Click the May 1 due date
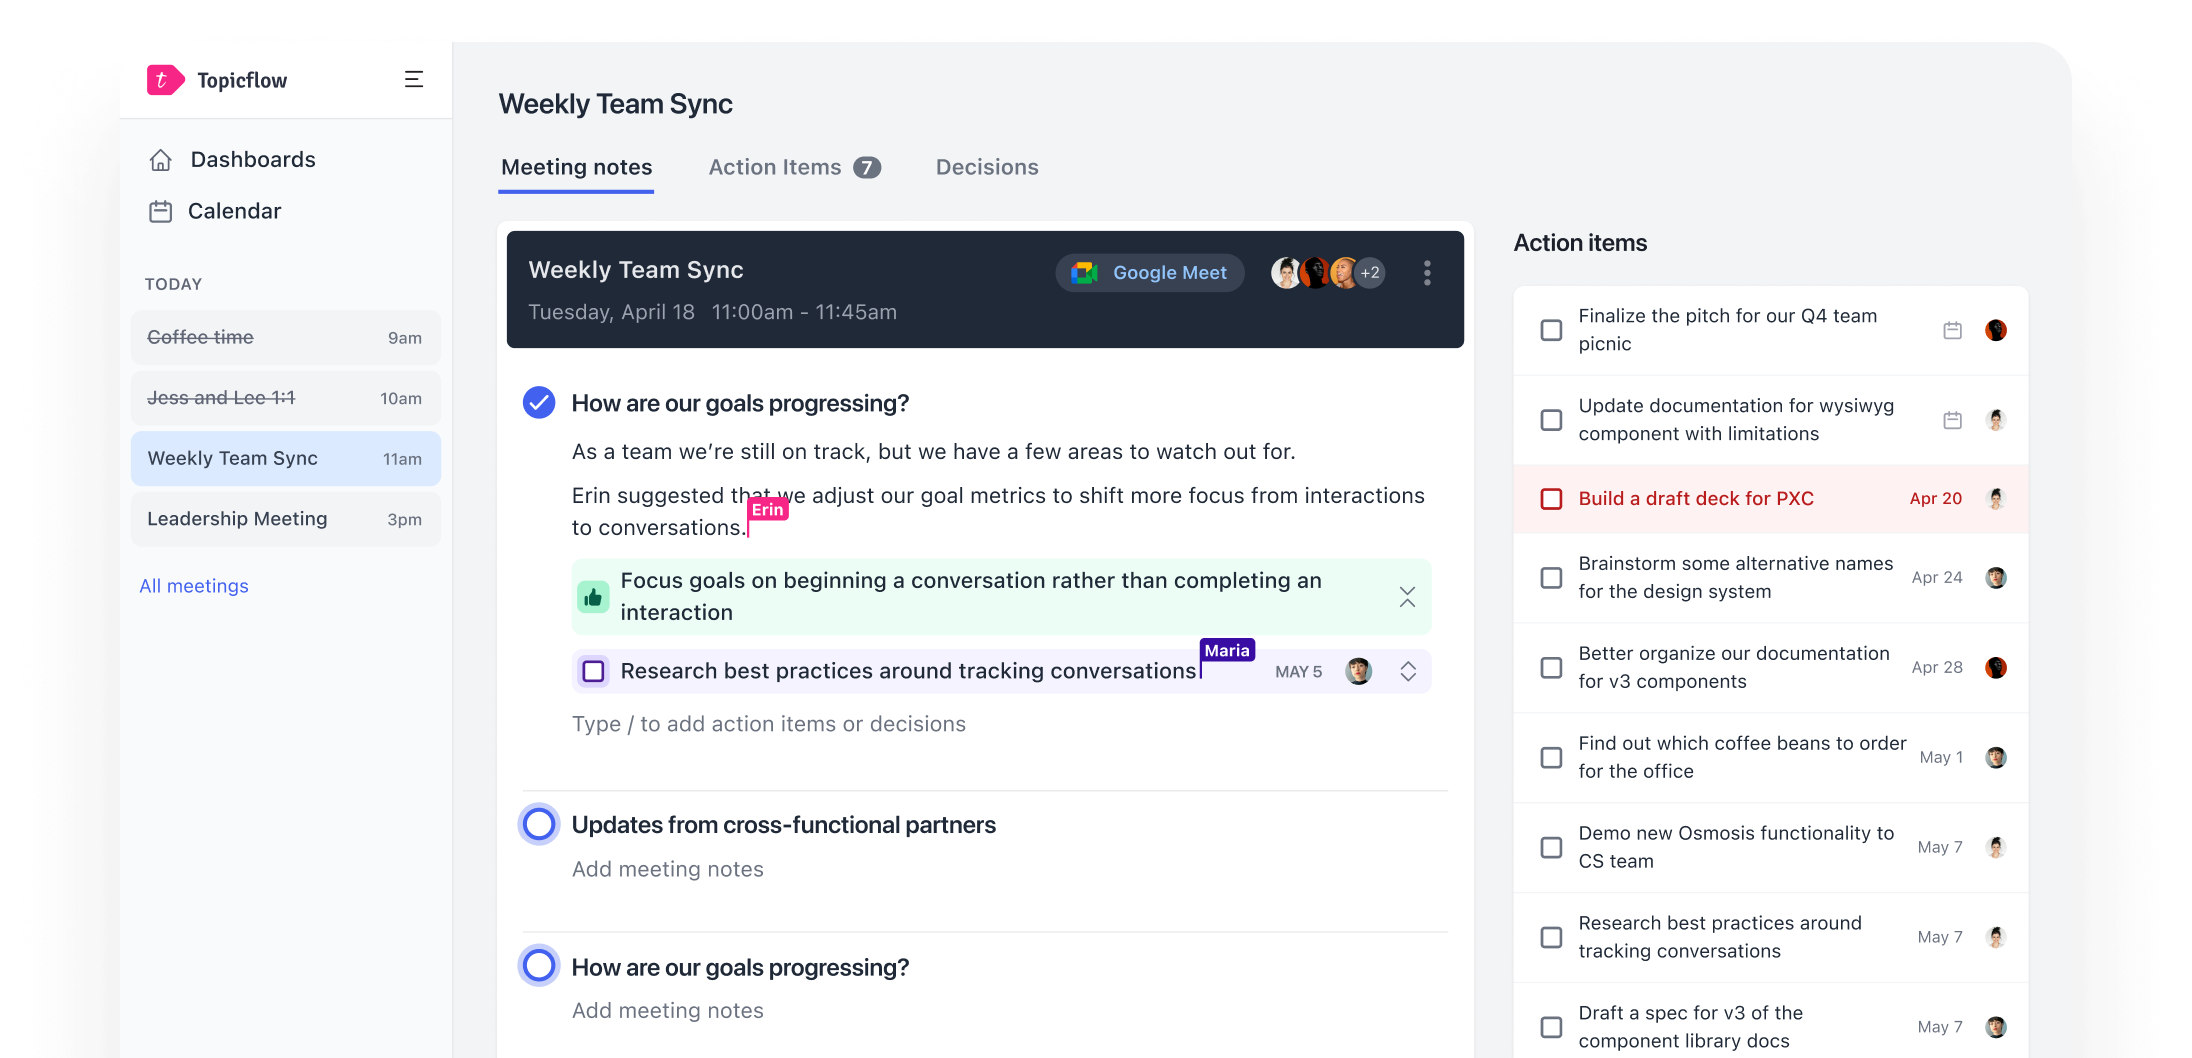This screenshot has height=1058, width=2192. tap(1941, 758)
